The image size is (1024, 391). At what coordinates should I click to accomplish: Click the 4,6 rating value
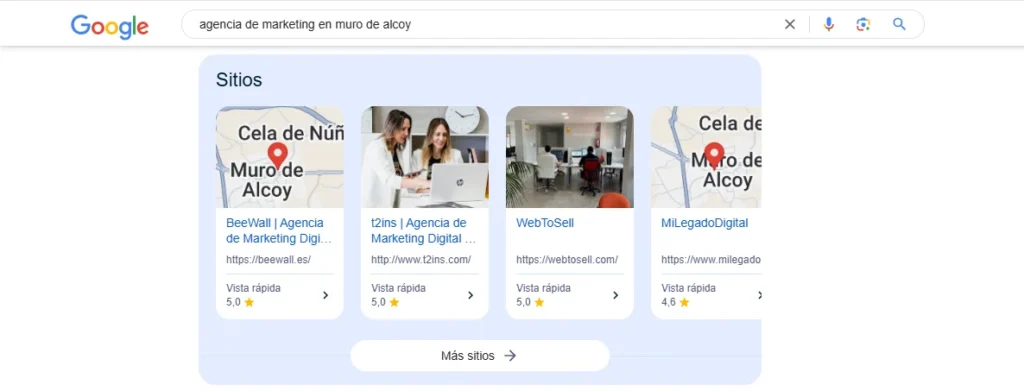coord(668,302)
